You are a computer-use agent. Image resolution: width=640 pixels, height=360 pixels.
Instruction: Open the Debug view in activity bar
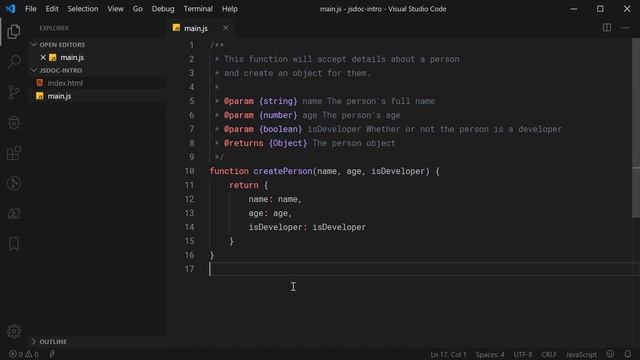click(14, 122)
